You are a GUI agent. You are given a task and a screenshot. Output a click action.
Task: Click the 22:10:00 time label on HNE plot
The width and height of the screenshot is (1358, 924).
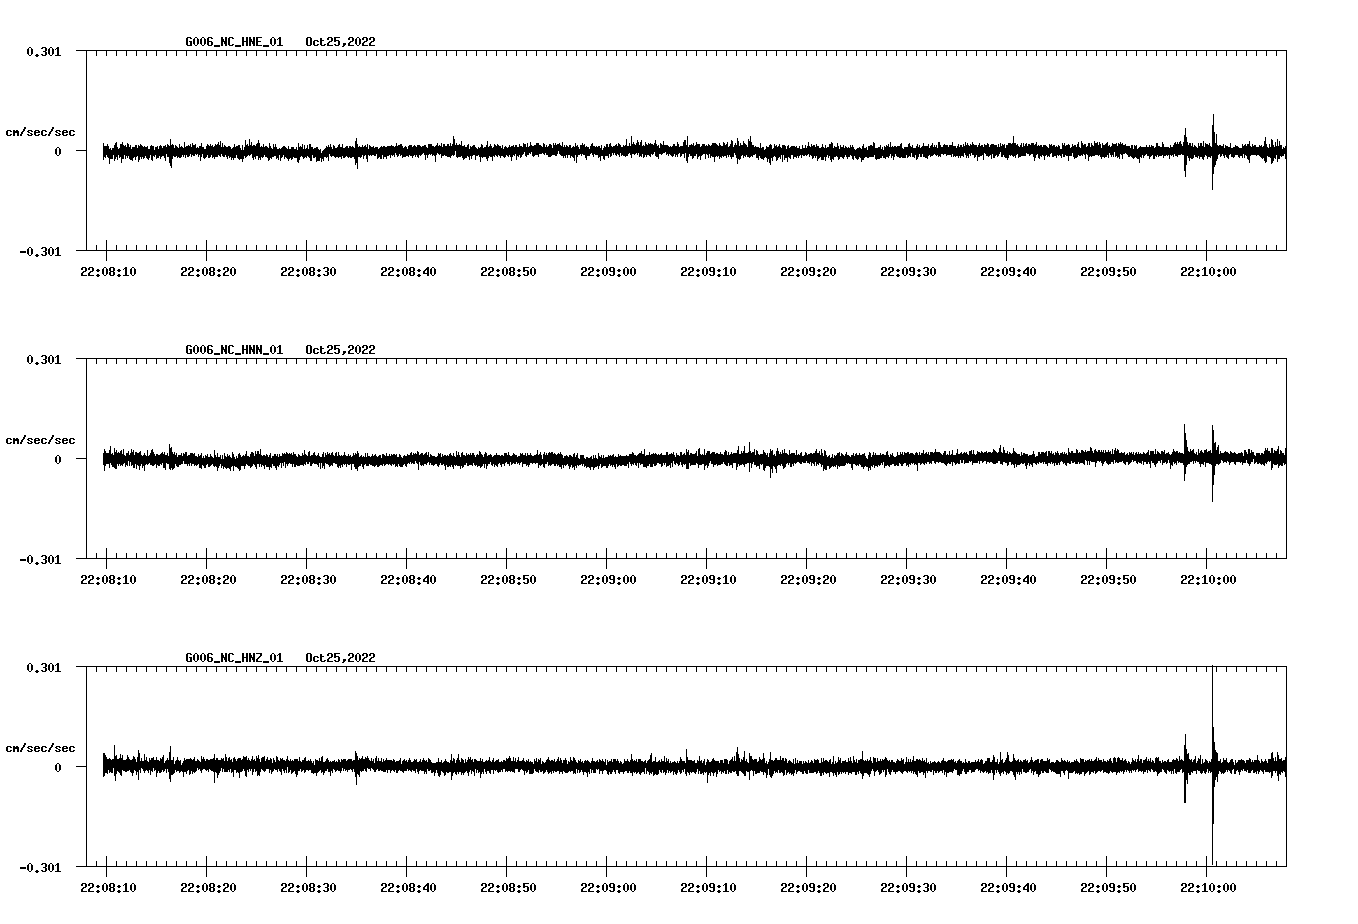click(x=1208, y=272)
